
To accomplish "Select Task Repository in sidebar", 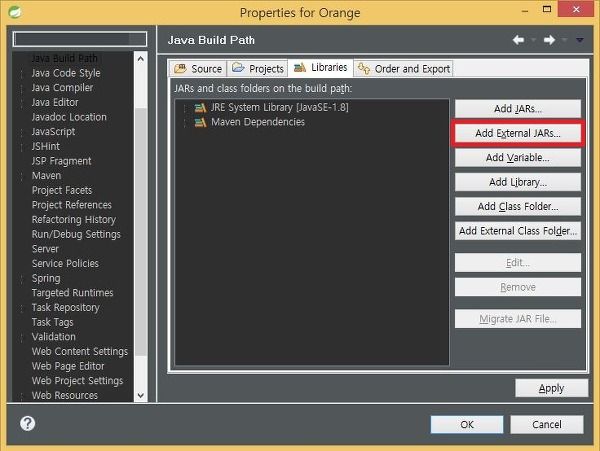I will (65, 308).
